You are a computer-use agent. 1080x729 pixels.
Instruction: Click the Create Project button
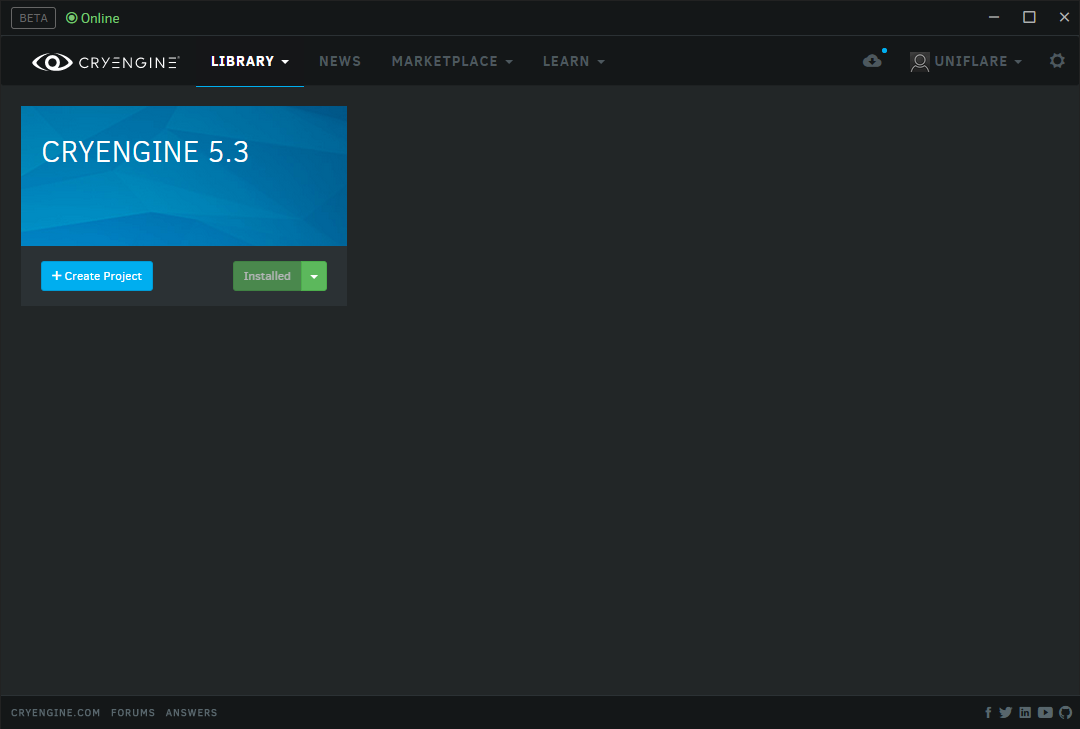point(97,276)
